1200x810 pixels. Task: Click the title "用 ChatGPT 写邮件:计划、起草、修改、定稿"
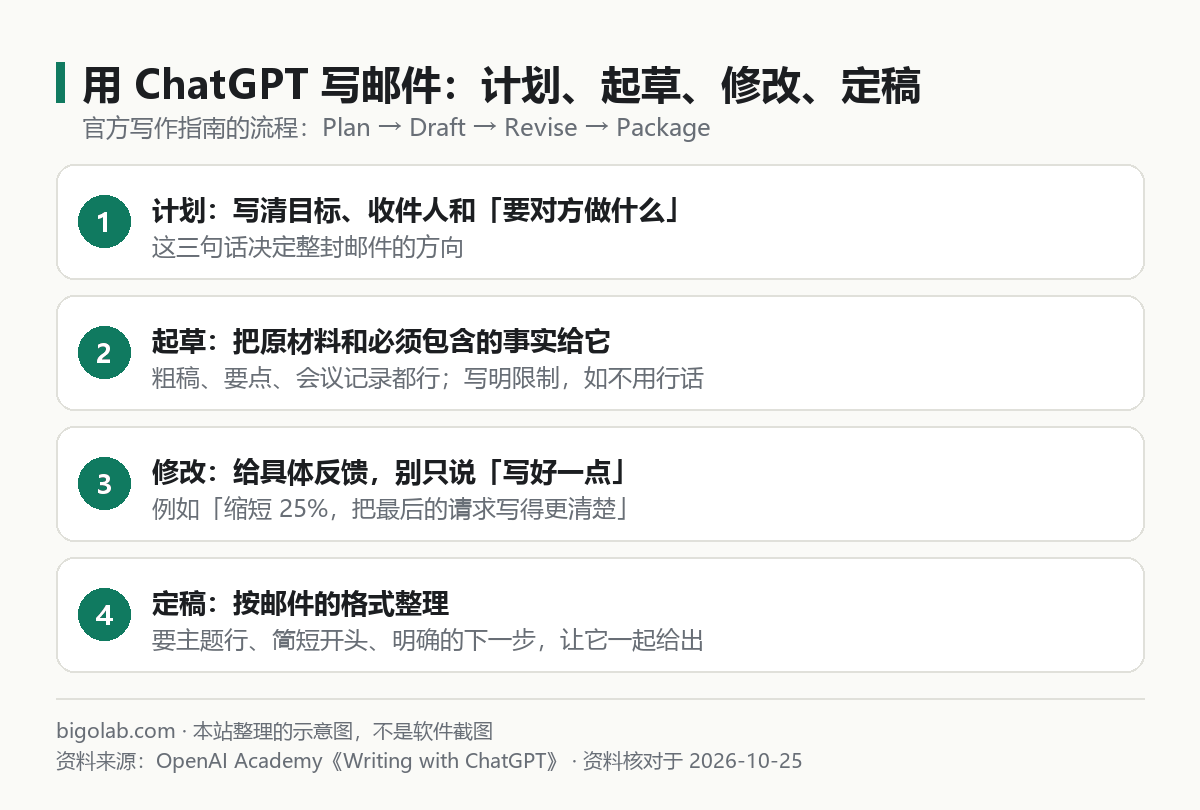[500, 86]
